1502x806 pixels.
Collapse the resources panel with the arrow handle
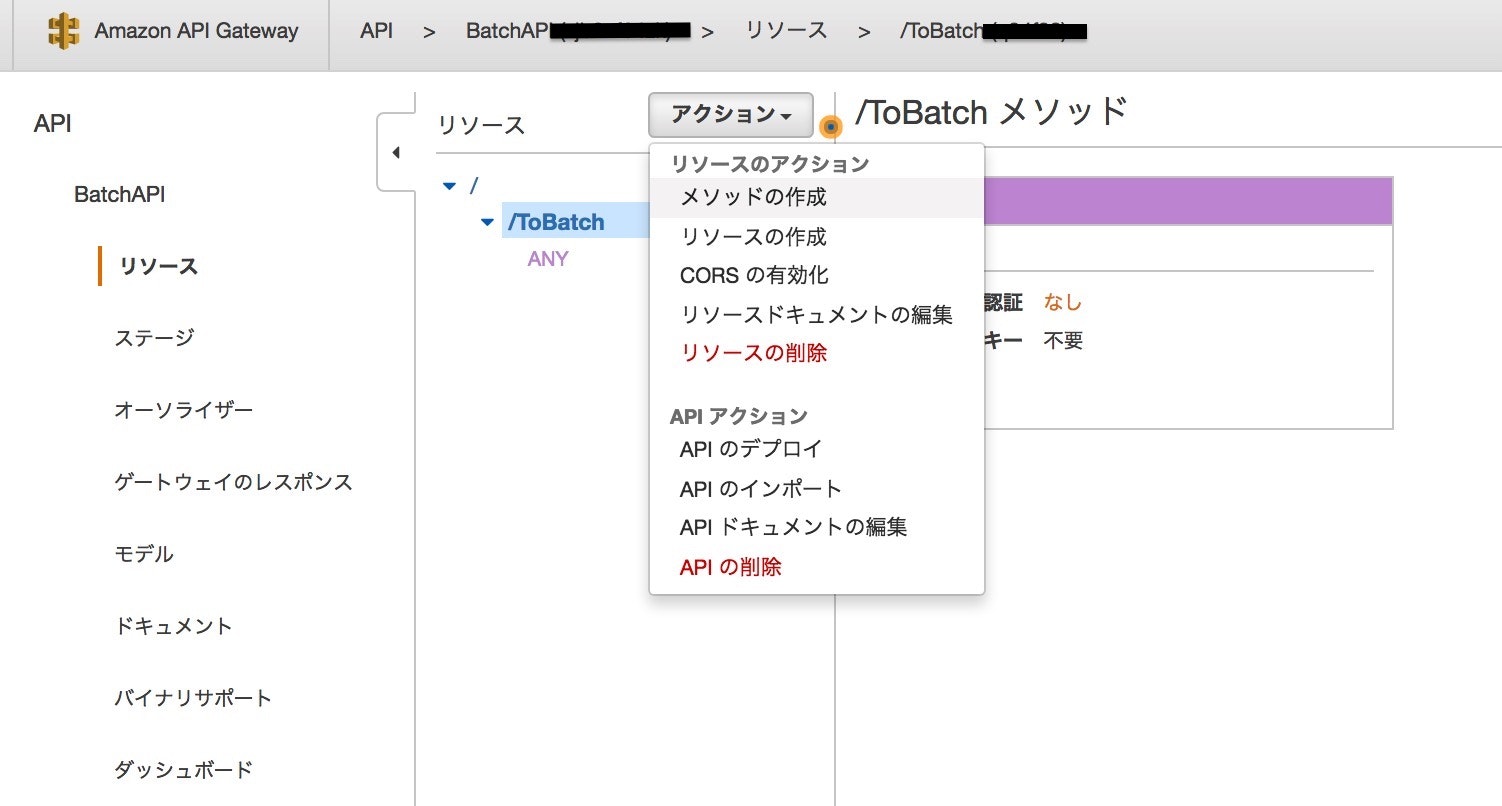click(x=395, y=153)
